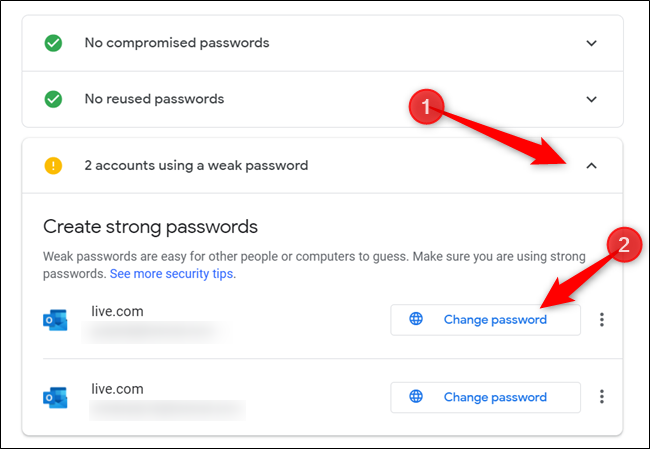The width and height of the screenshot is (650, 449).
Task: Click Outlook icon of first live.com account
Action: tap(54, 320)
